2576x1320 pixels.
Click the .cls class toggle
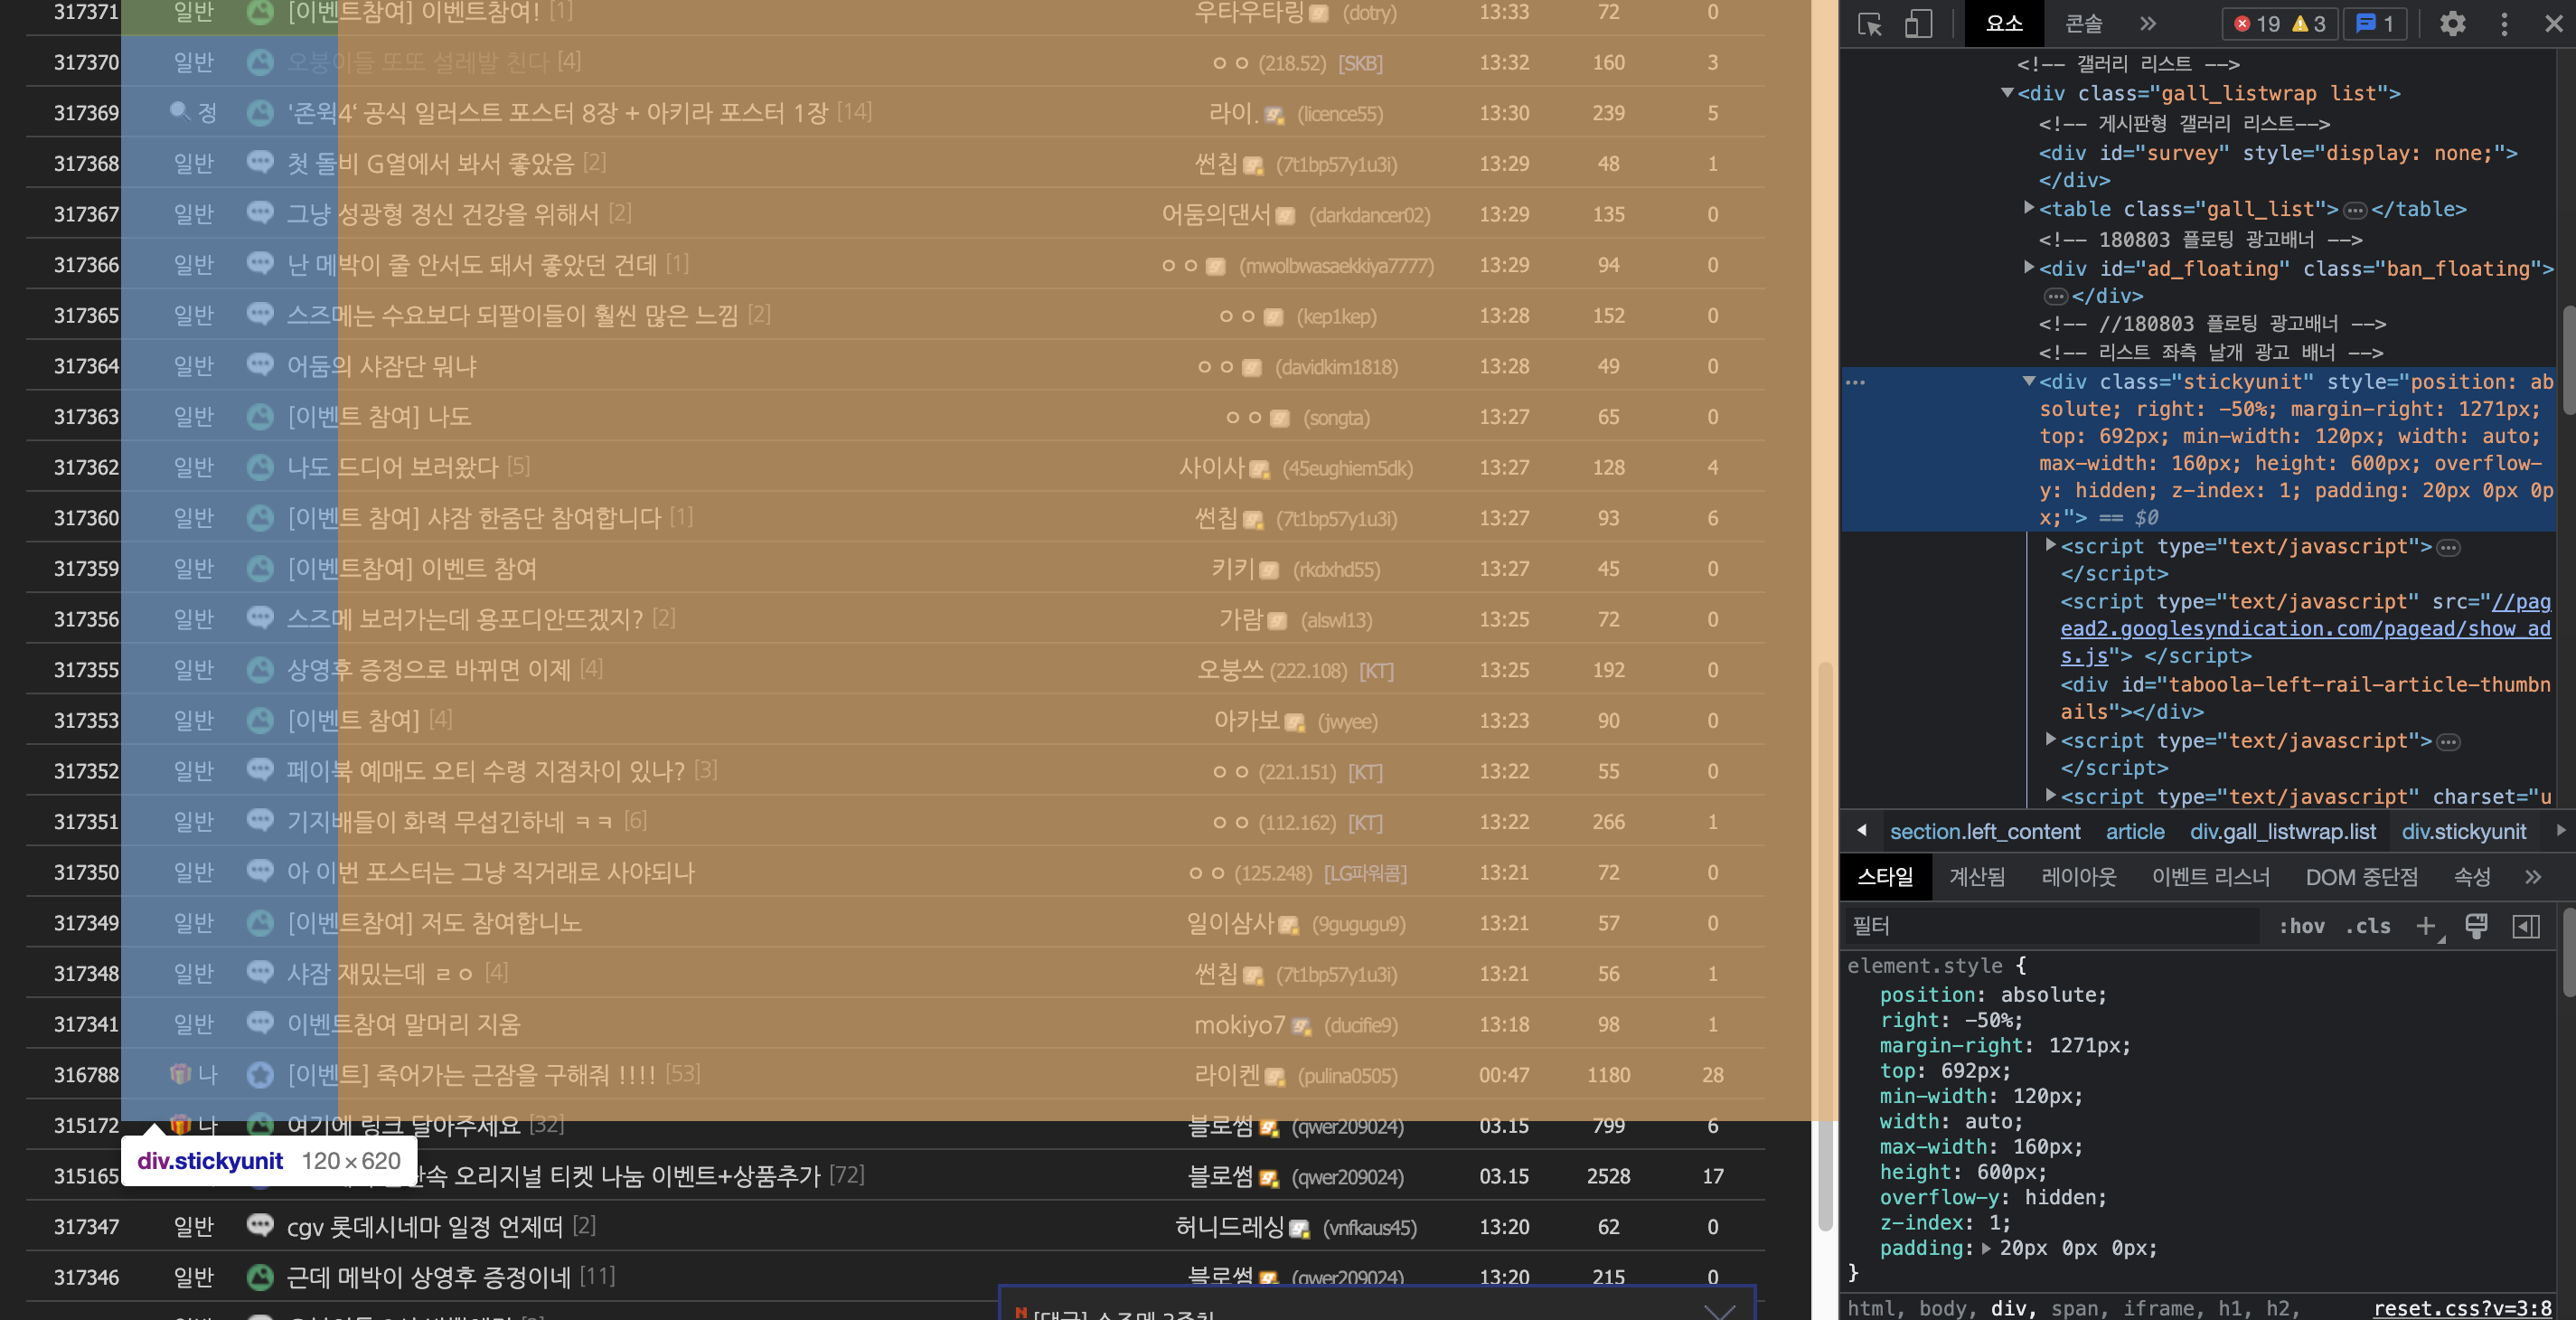click(2367, 926)
